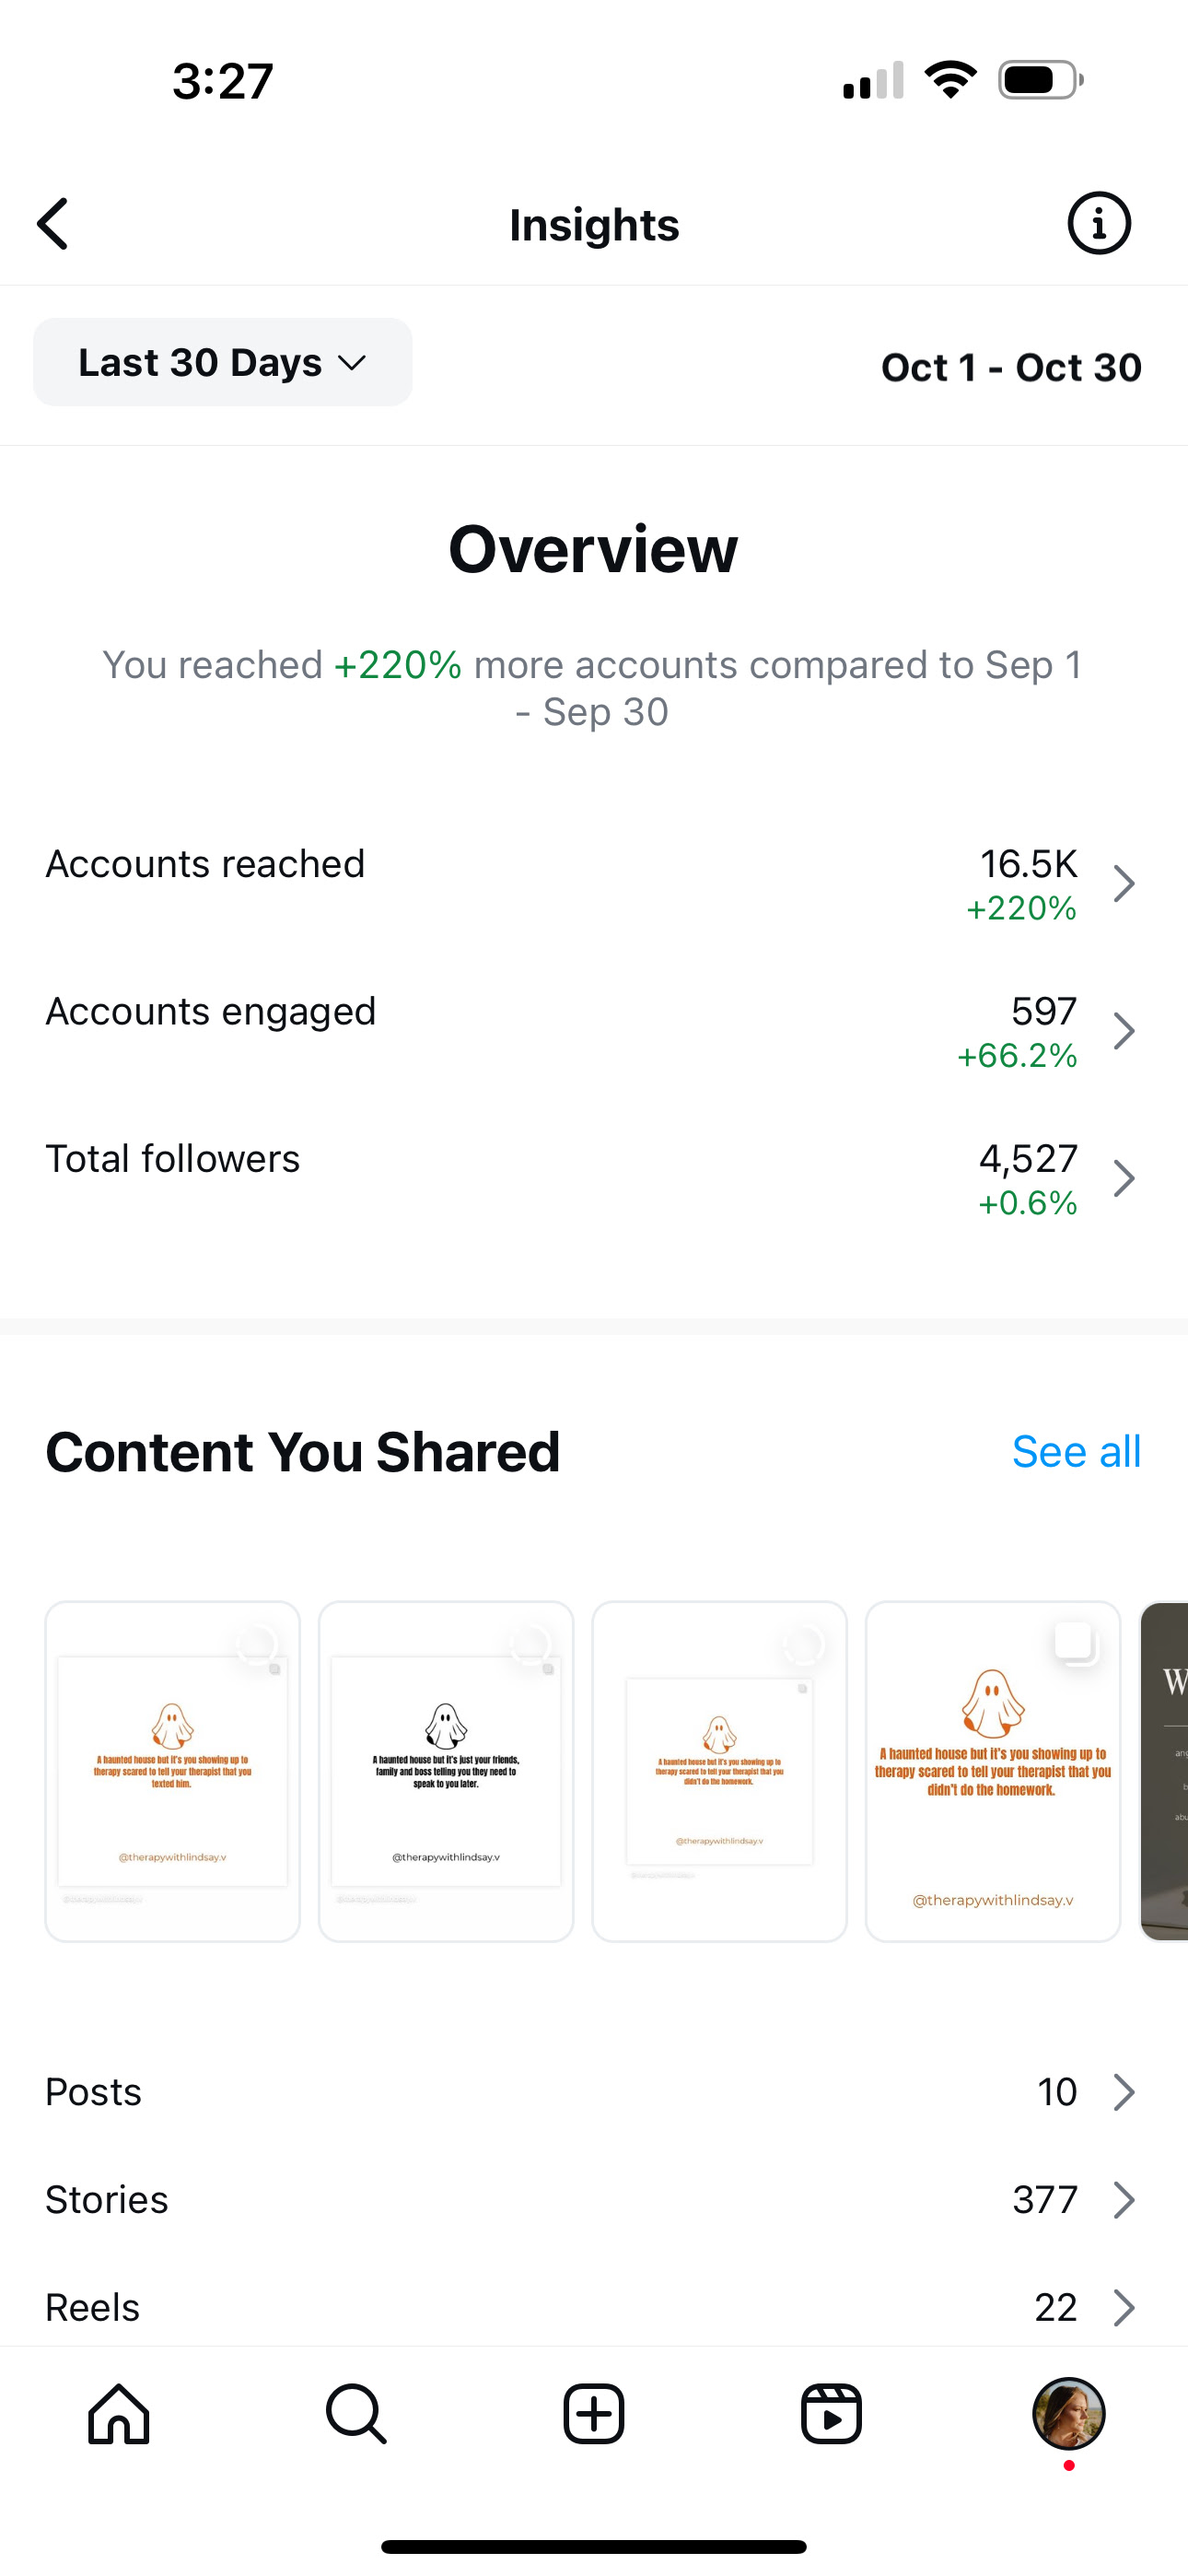The width and height of the screenshot is (1188, 2576).
Task: Open the Last 30 Days dropdown
Action: click(x=222, y=362)
